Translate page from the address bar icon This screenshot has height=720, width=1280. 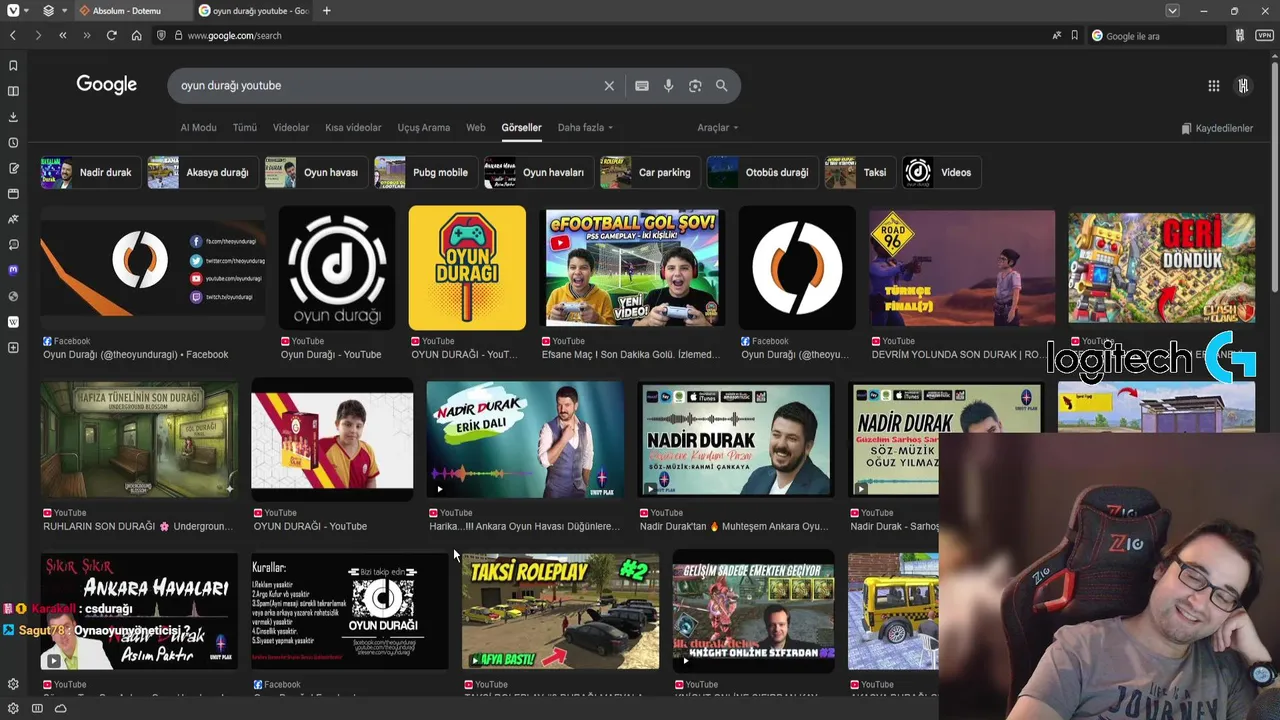coord(1057,35)
